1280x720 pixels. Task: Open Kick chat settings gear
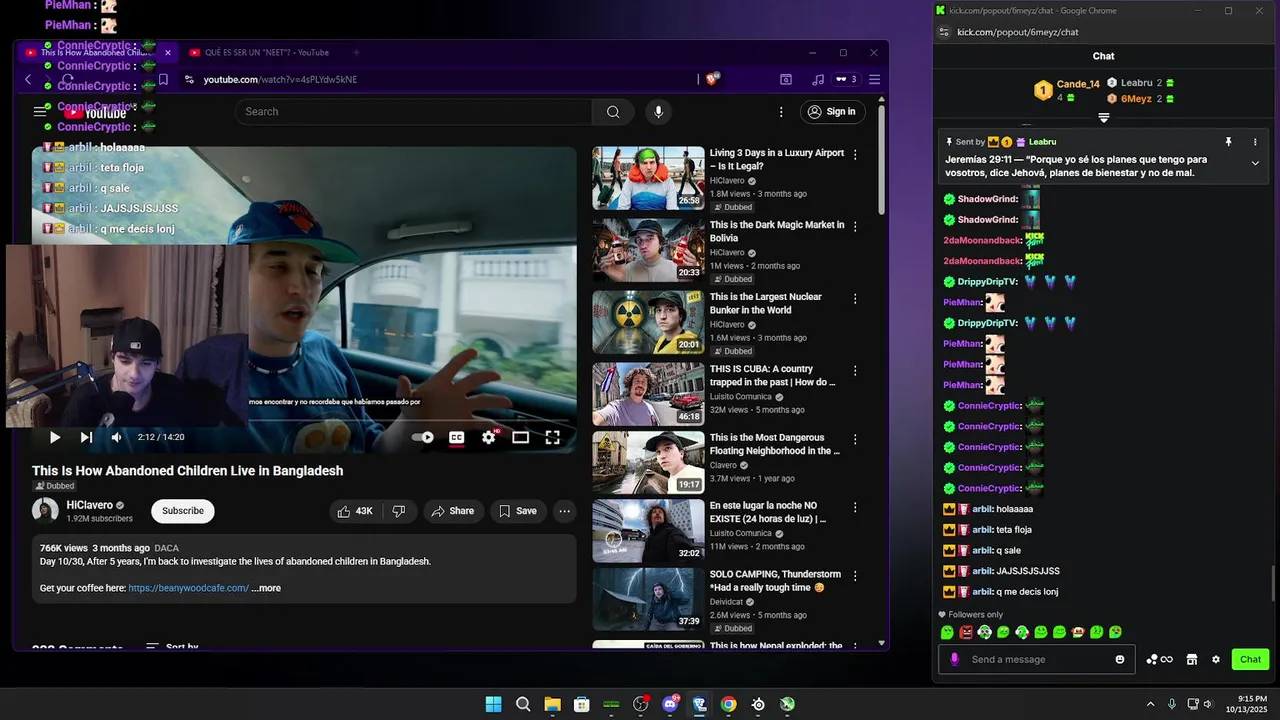click(x=1216, y=659)
